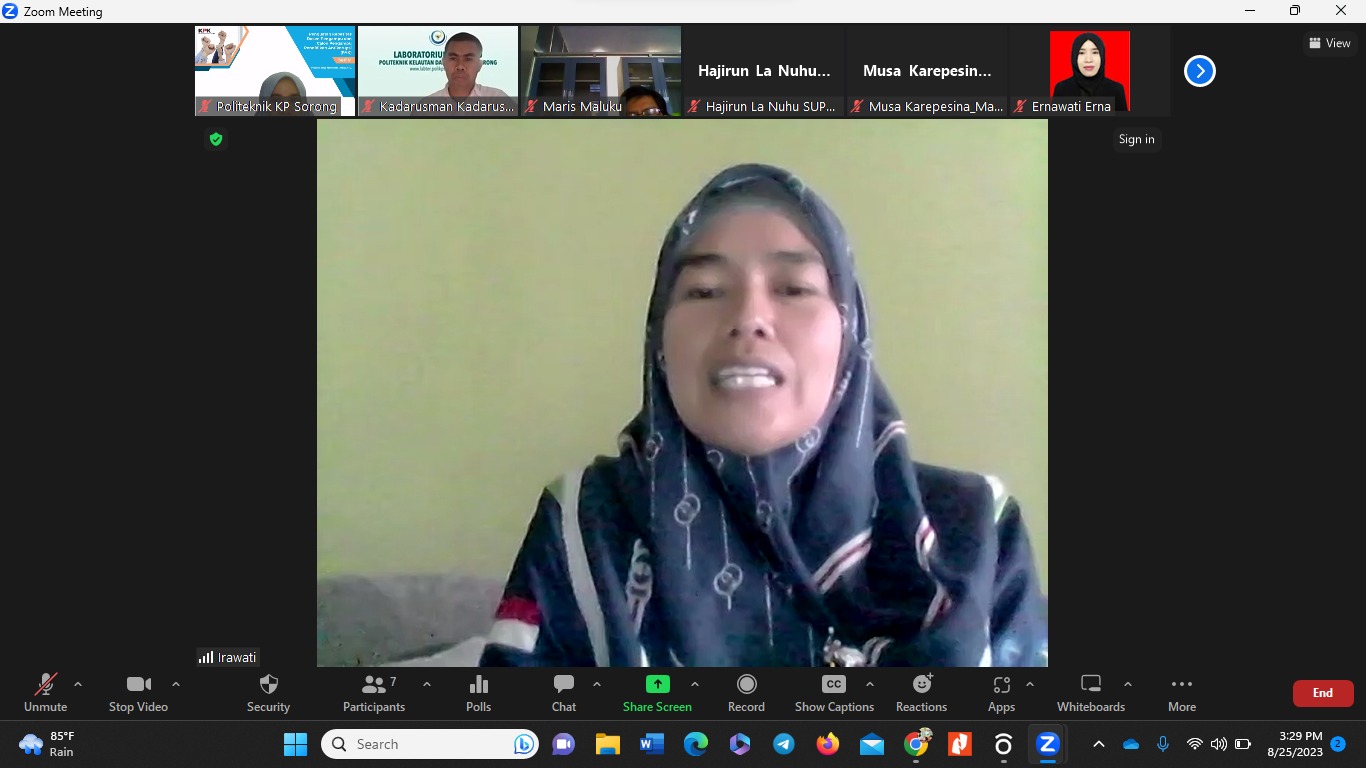Stop Video camera toggle
The height and width of the screenshot is (768, 1366).
tap(138, 693)
